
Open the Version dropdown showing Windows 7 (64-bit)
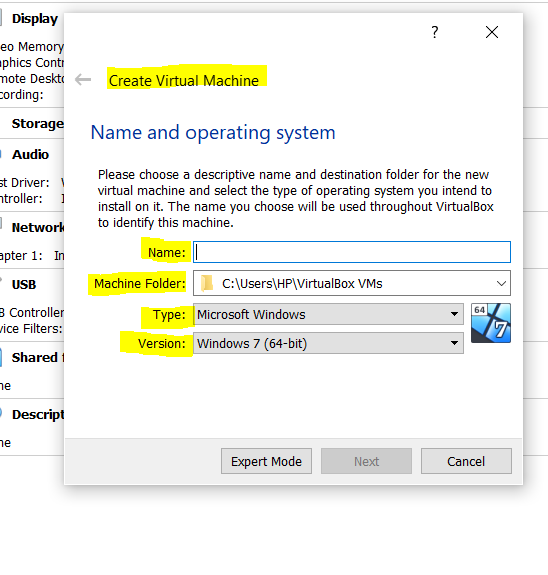click(x=328, y=343)
